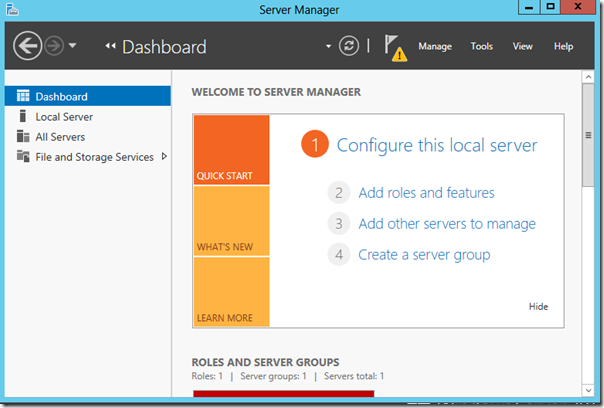Open the View menu
604x408 pixels.
click(x=523, y=47)
